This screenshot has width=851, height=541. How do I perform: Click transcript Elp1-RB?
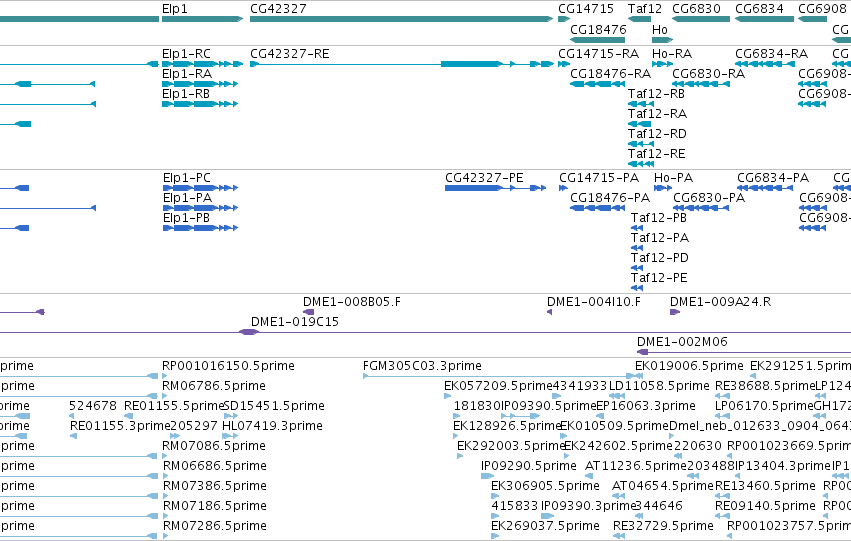pyautogui.click(x=200, y=104)
